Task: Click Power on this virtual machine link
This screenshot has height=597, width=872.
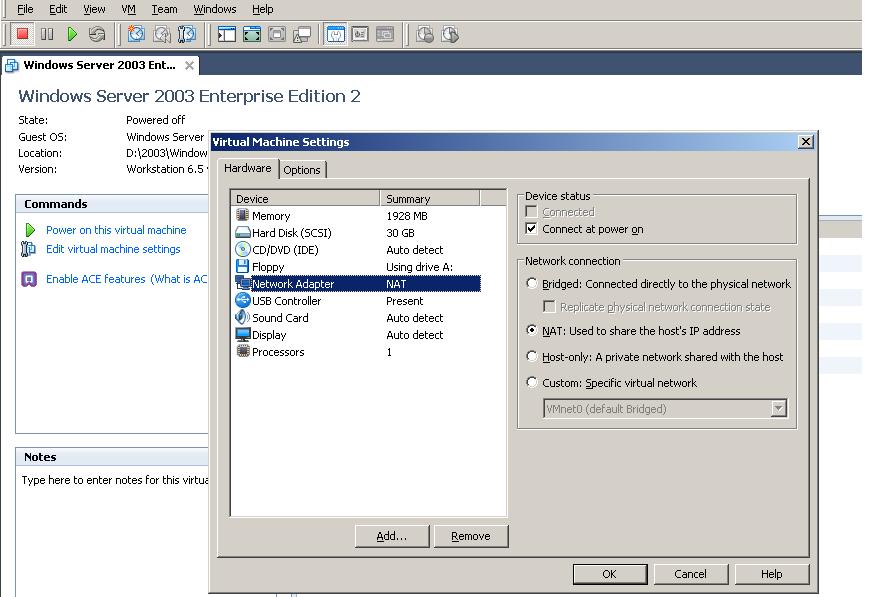Action: click(x=116, y=230)
